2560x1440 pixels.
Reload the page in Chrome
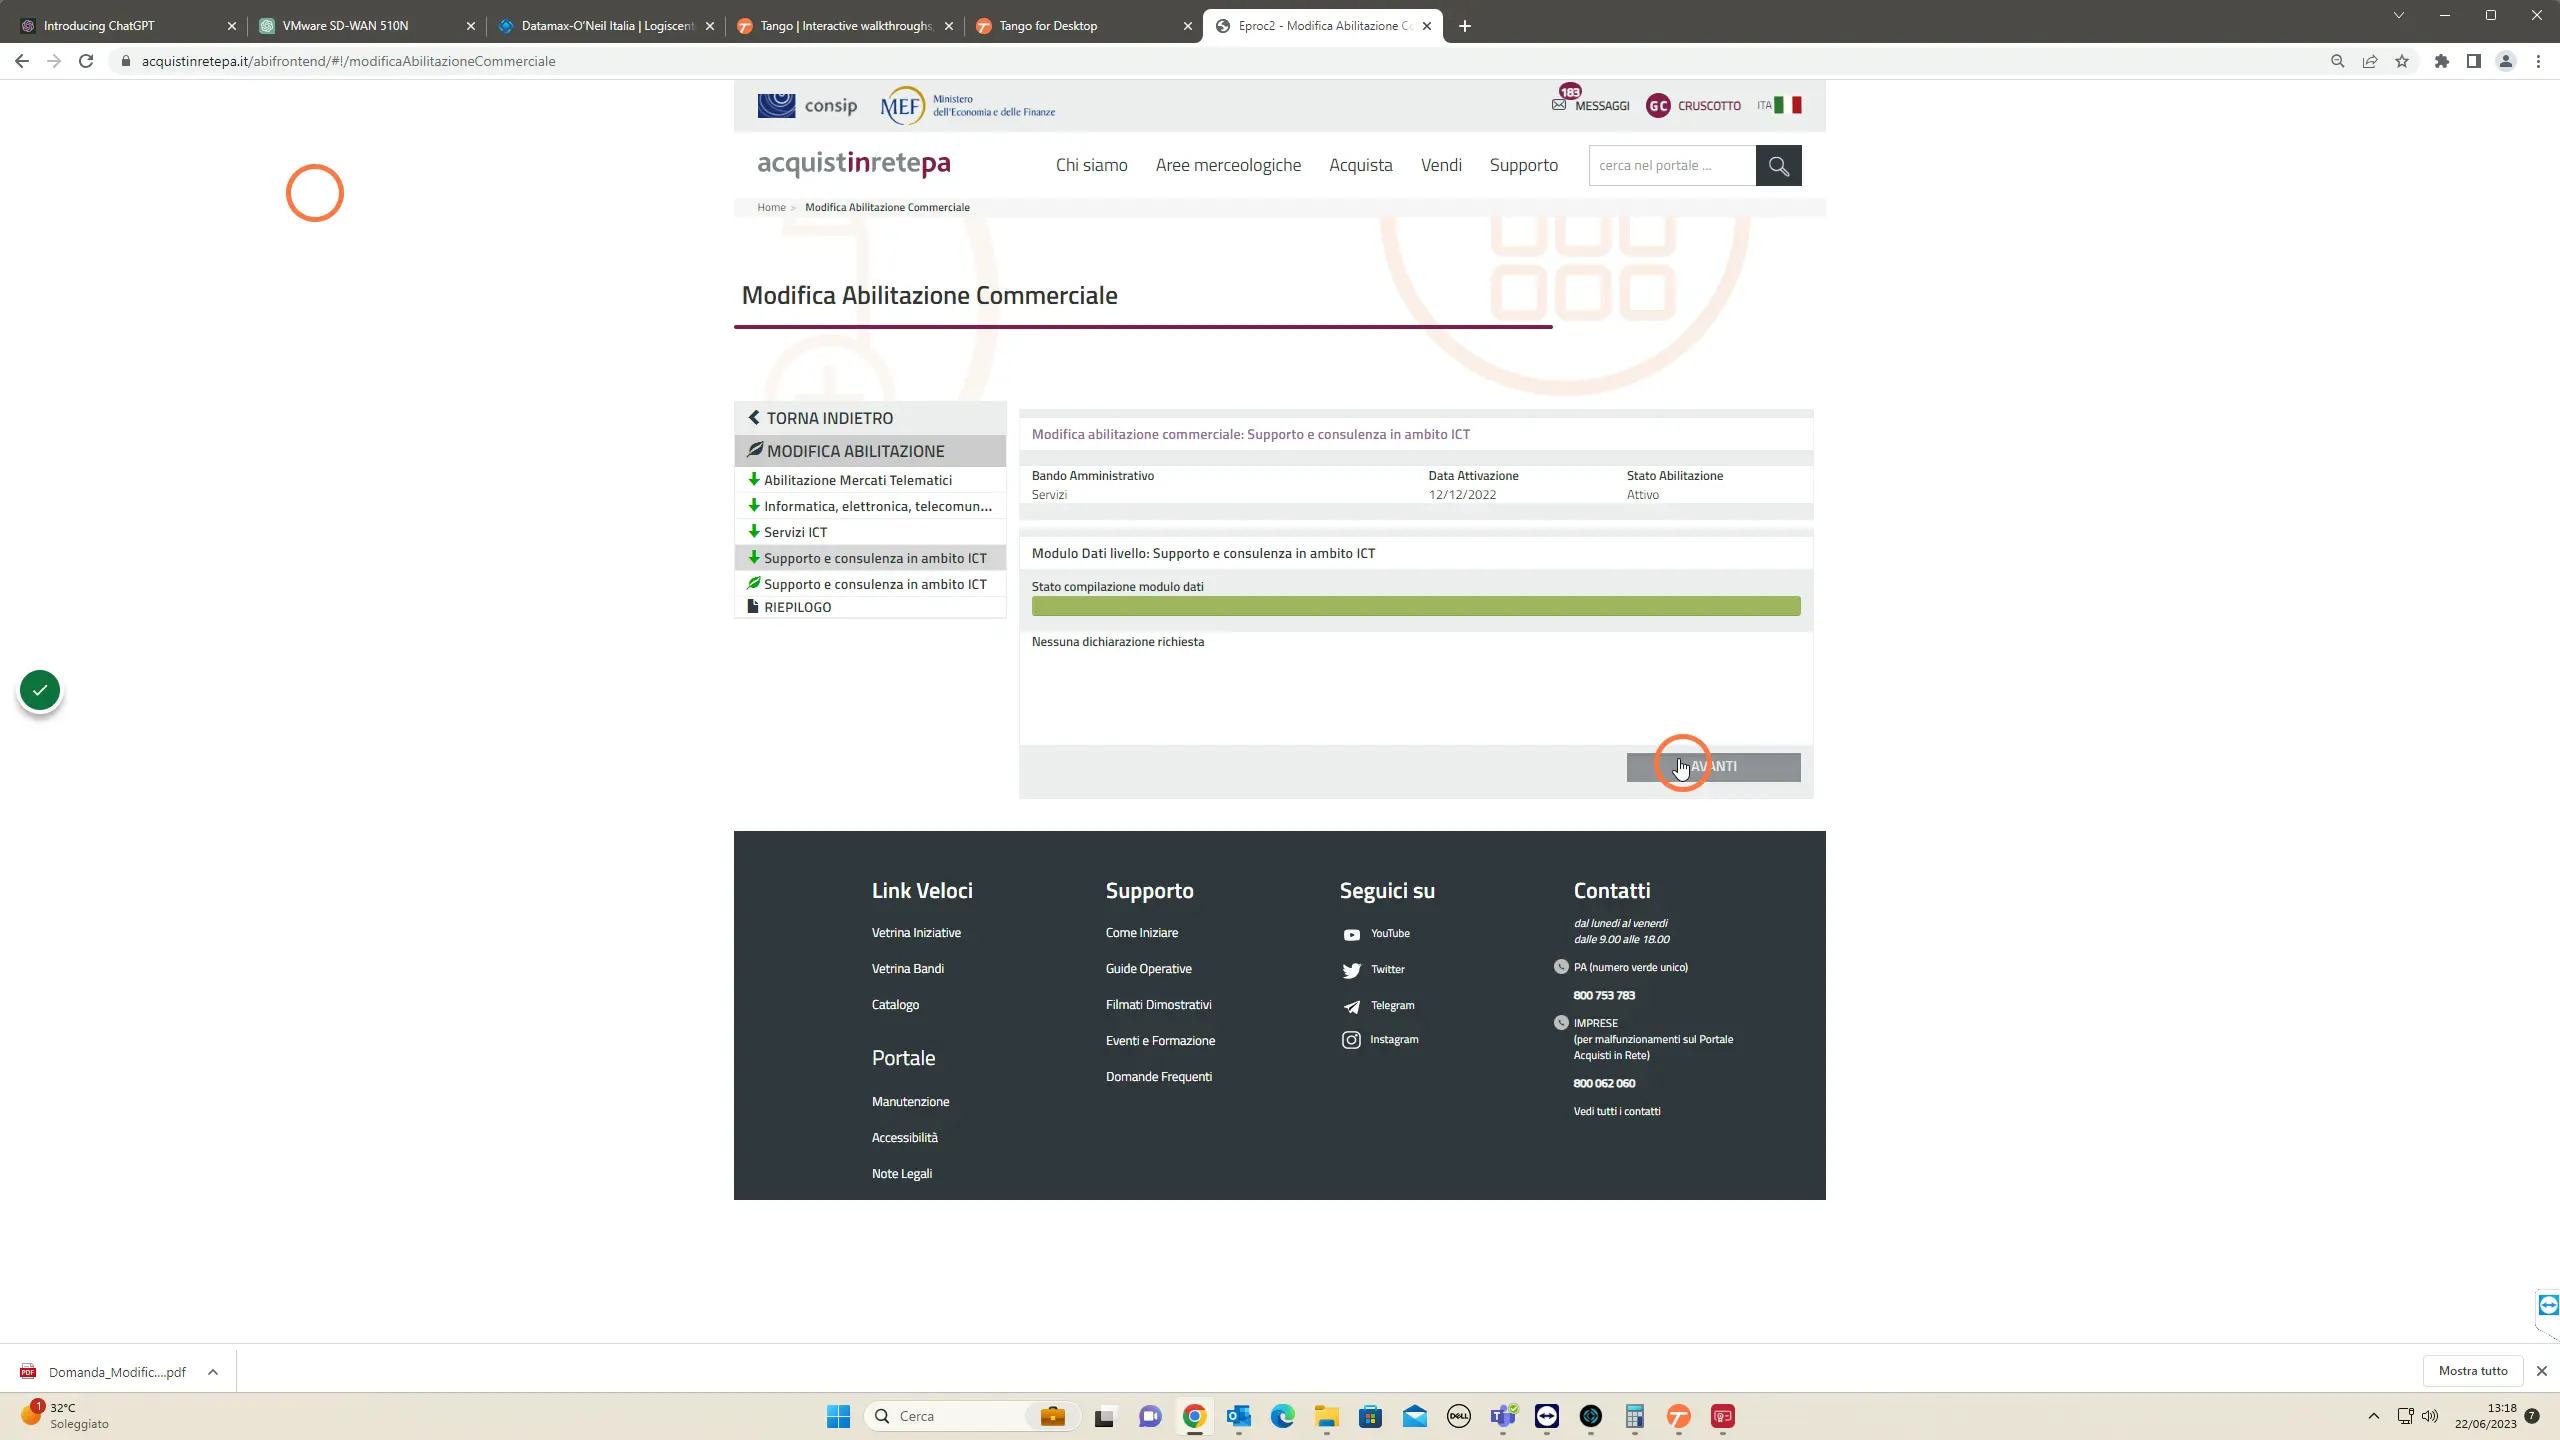(86, 61)
